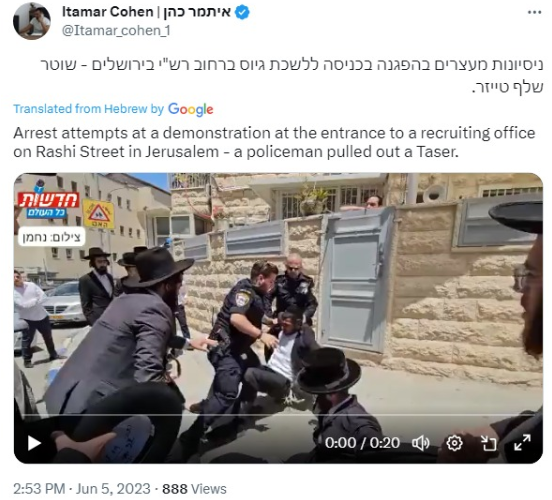Mute the video with speaker icon
552x500 pixels.
tap(420, 443)
